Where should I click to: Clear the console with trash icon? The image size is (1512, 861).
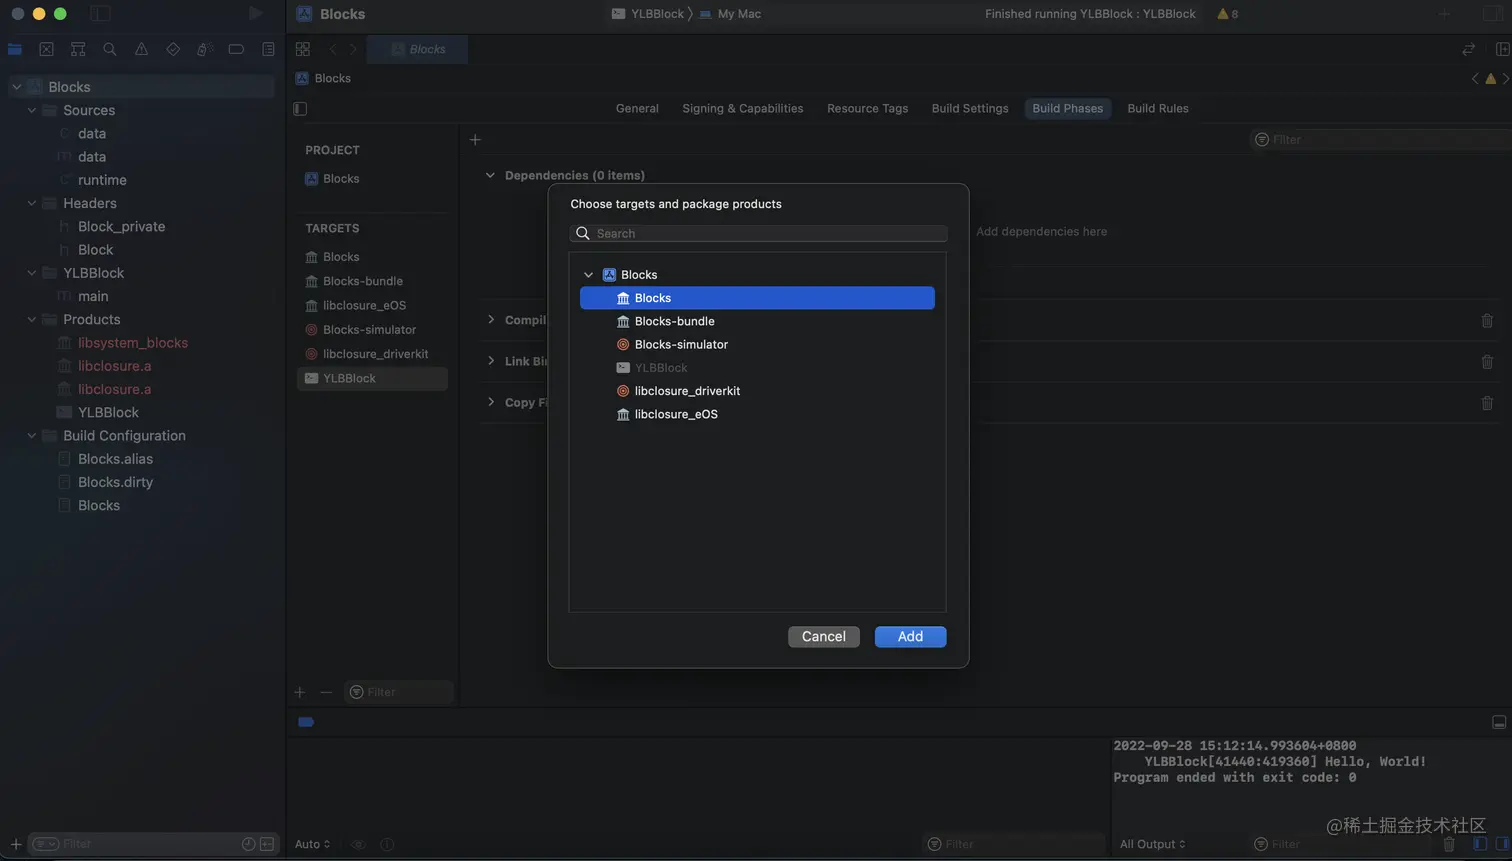[1449, 844]
